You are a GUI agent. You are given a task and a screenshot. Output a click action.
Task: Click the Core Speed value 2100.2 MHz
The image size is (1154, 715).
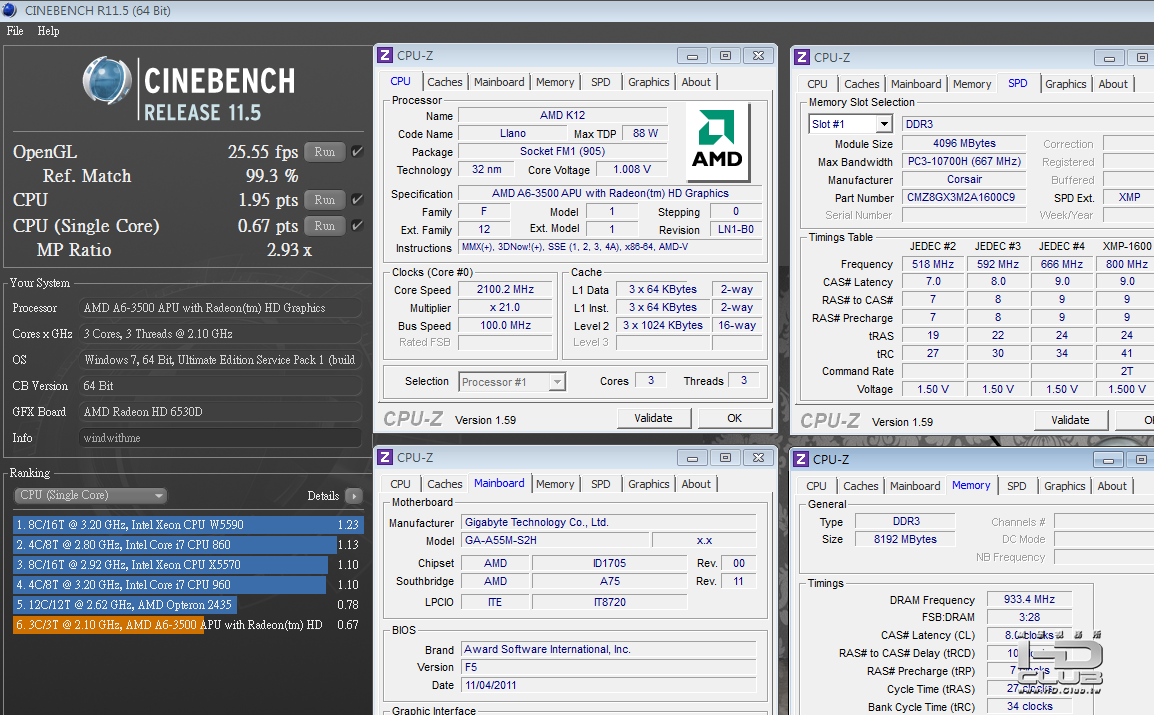click(x=505, y=290)
